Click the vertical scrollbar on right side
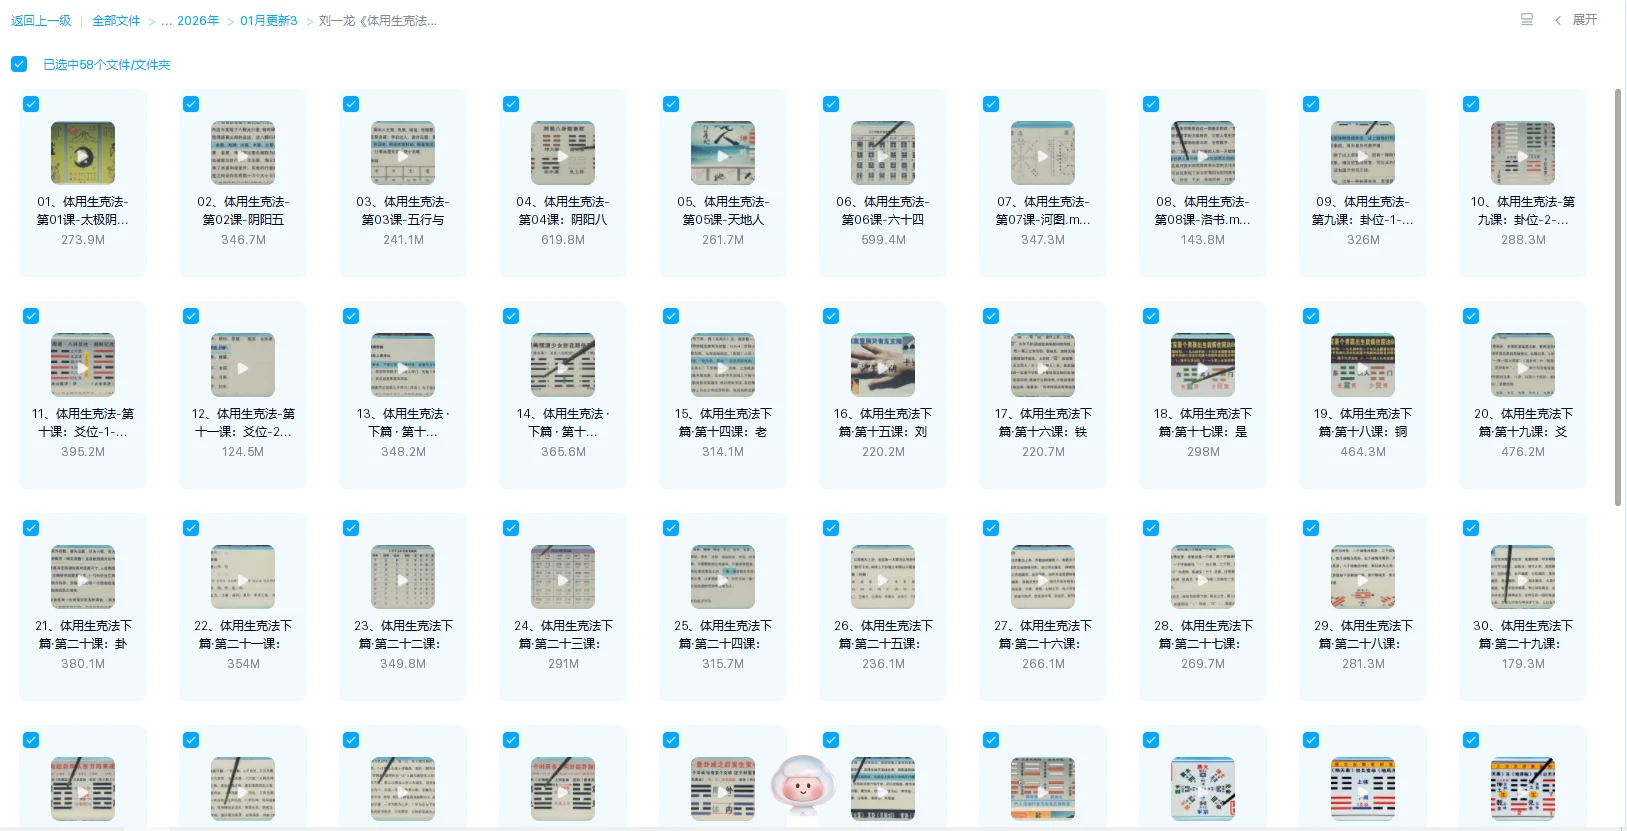Image resolution: width=1627 pixels, height=831 pixels. click(1618, 300)
